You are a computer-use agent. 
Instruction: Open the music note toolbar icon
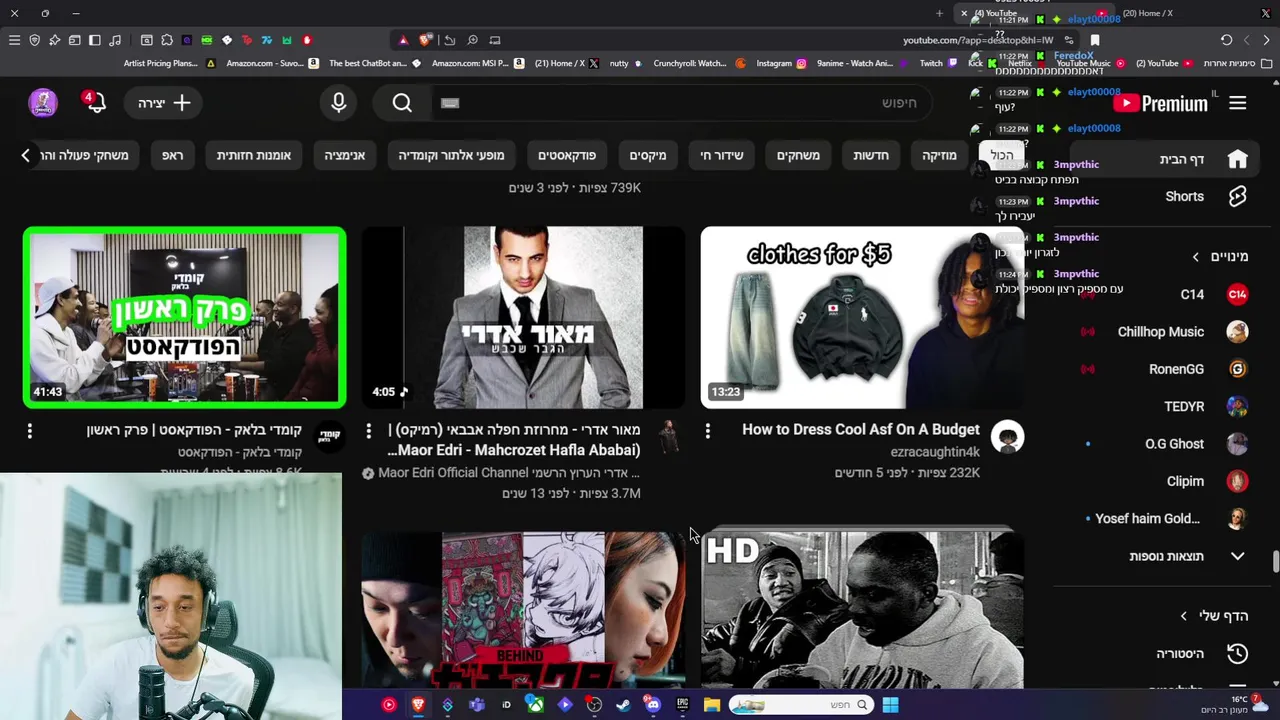point(115,40)
